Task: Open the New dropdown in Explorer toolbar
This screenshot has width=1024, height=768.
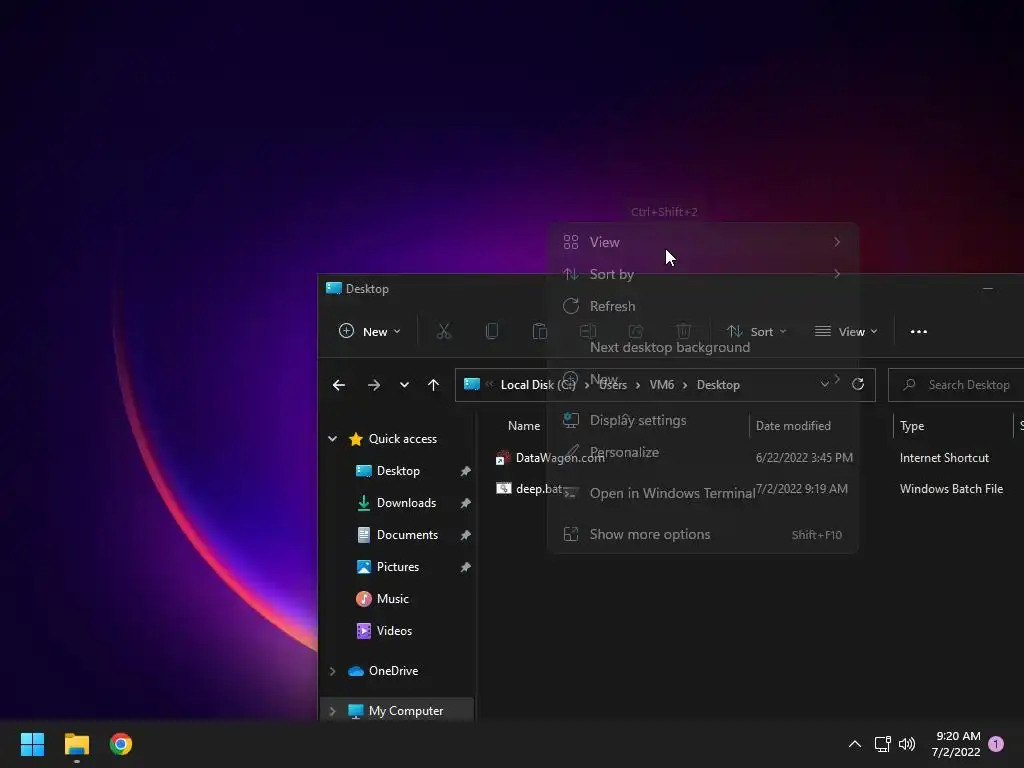Action: click(x=370, y=332)
